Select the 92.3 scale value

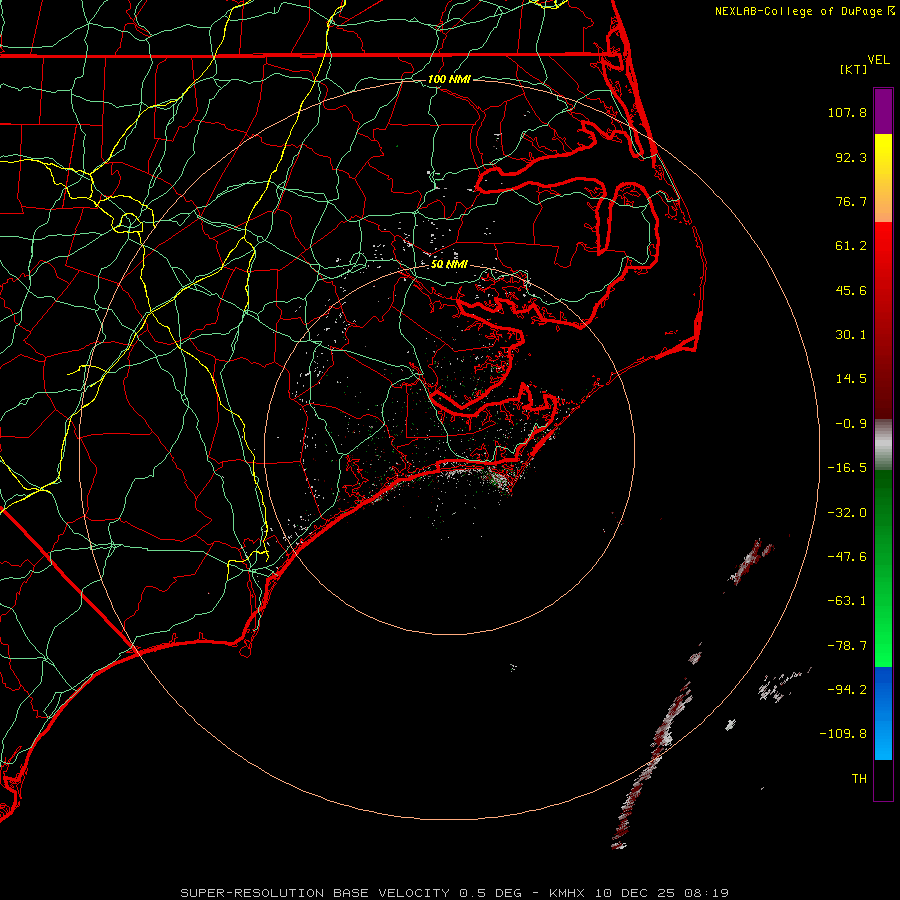click(851, 157)
